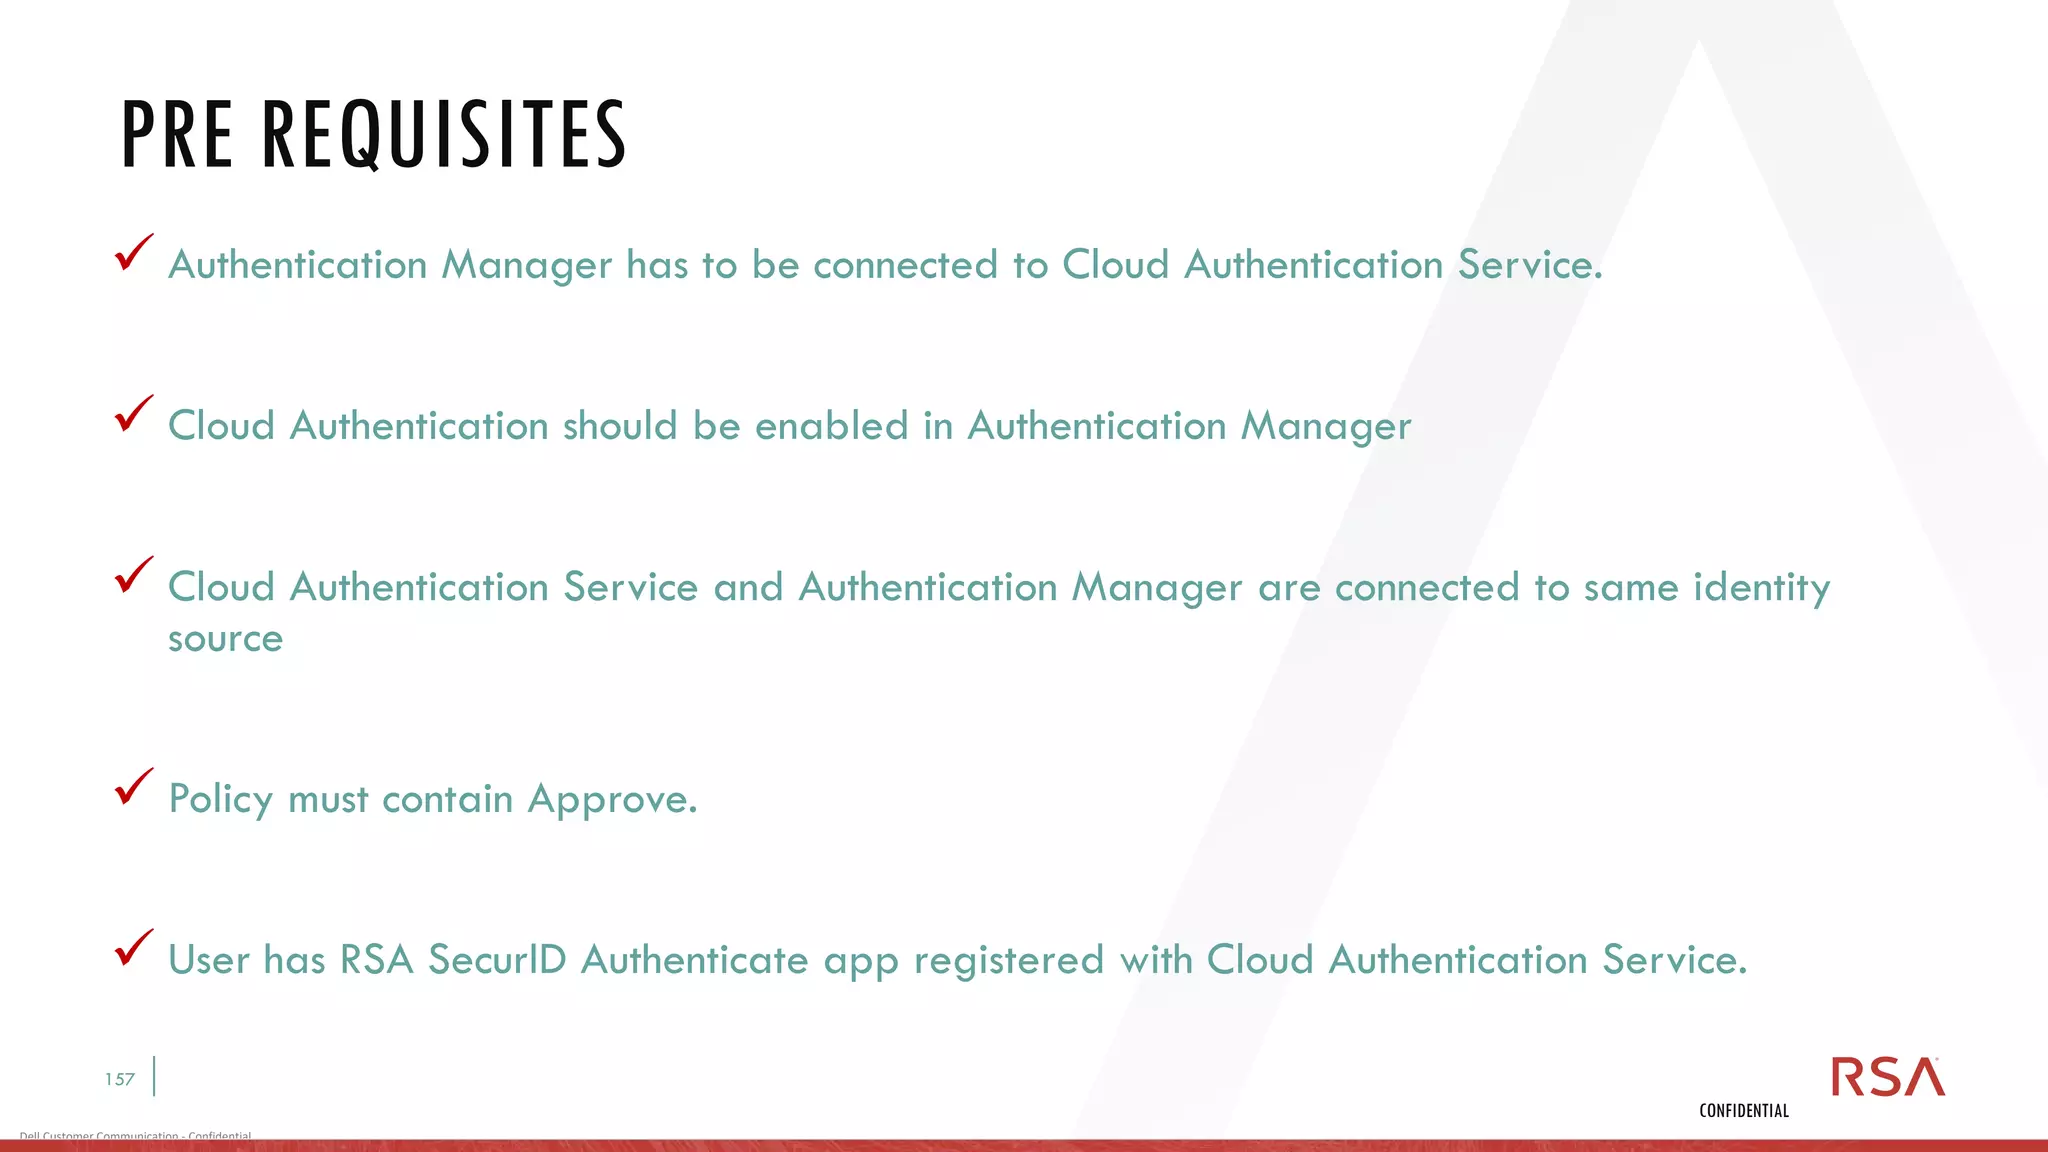
Task: Click the checkmark beside 'Policy must contain Approve.'
Action: click(x=134, y=785)
